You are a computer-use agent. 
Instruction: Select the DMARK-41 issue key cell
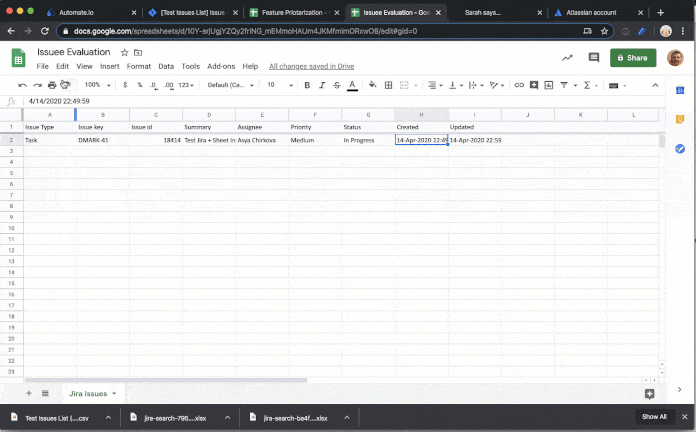click(102, 140)
